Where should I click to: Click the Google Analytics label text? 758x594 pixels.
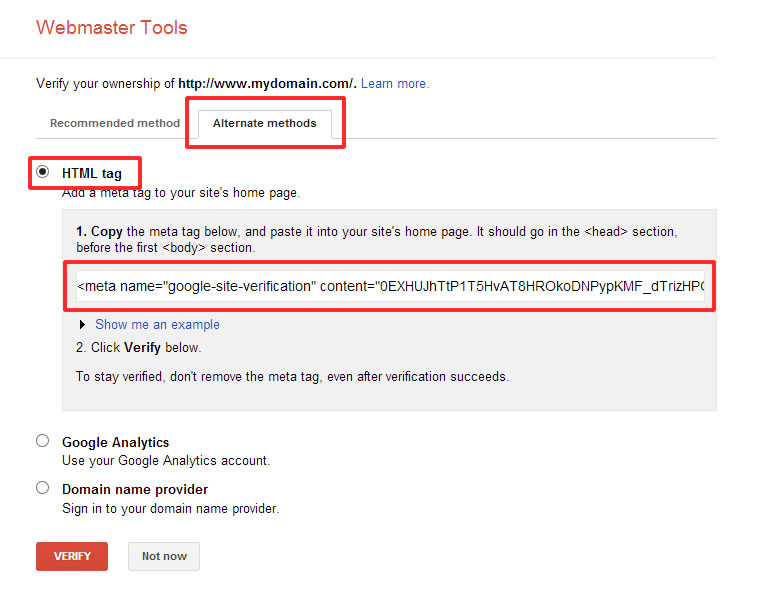click(x=115, y=442)
